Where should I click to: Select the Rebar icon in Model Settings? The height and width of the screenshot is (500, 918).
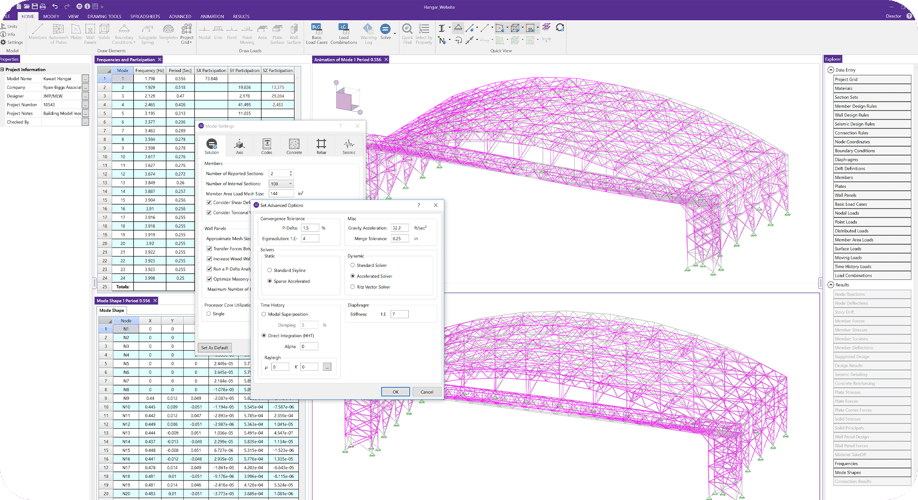click(x=321, y=146)
